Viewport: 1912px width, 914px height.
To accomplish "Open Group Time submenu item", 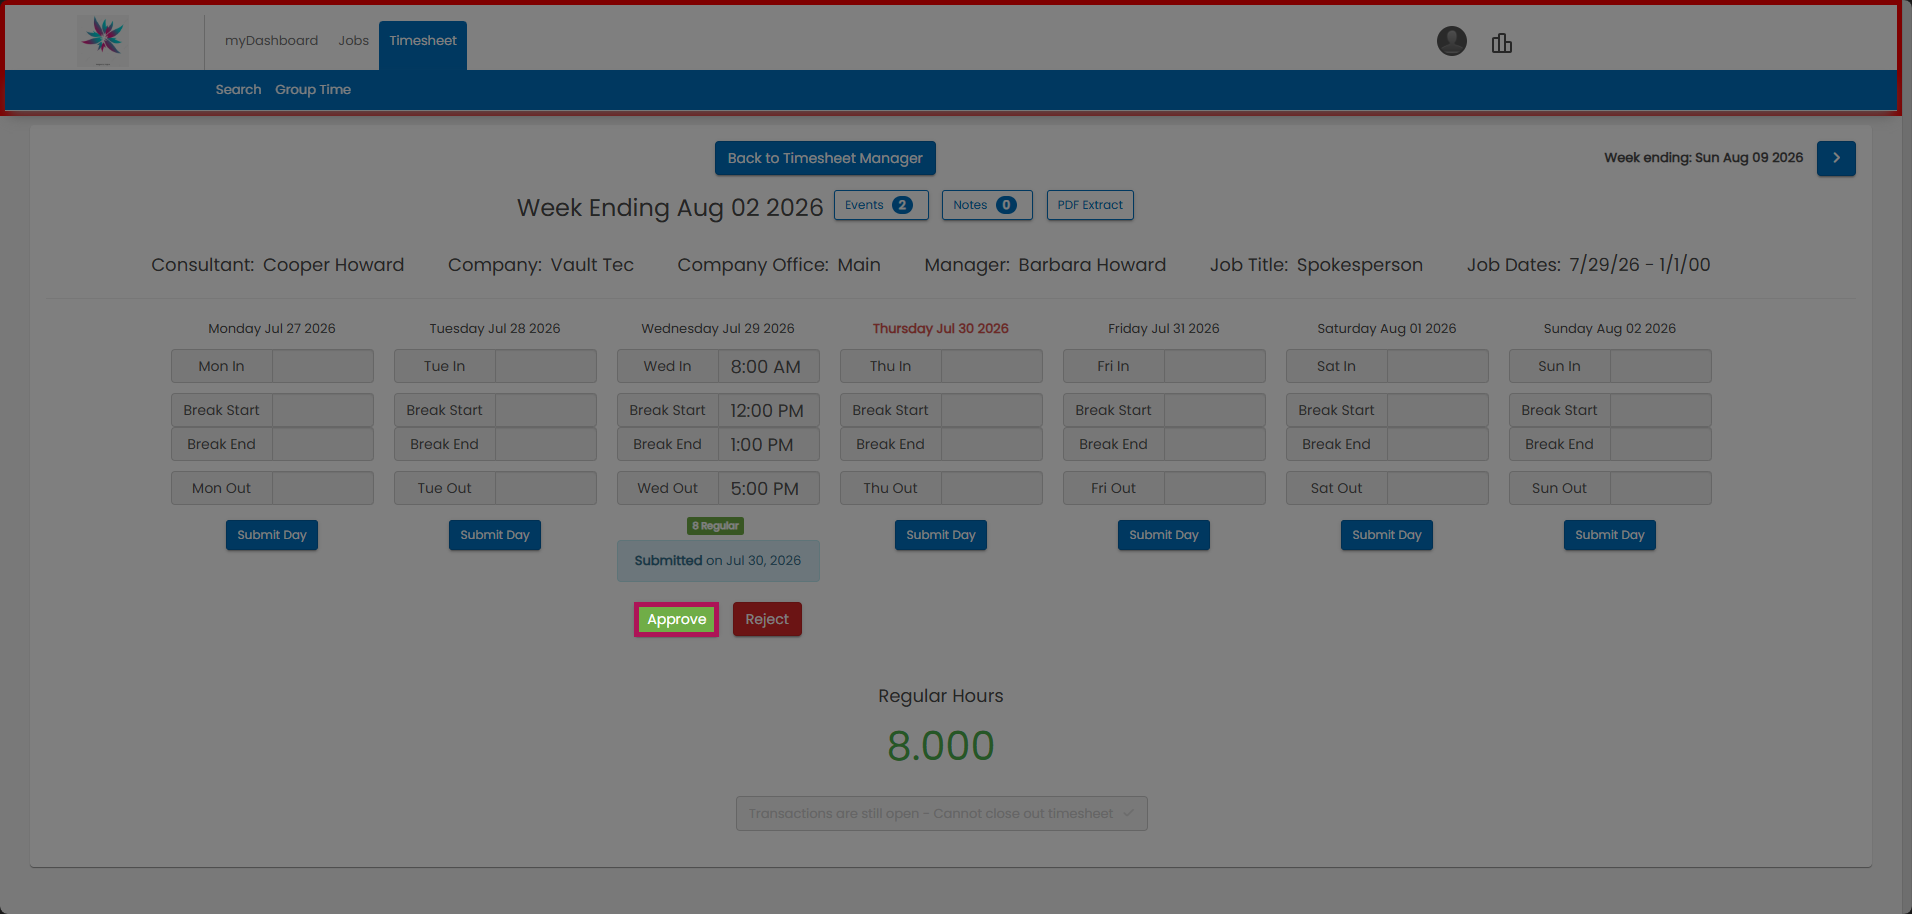I will 313,90.
